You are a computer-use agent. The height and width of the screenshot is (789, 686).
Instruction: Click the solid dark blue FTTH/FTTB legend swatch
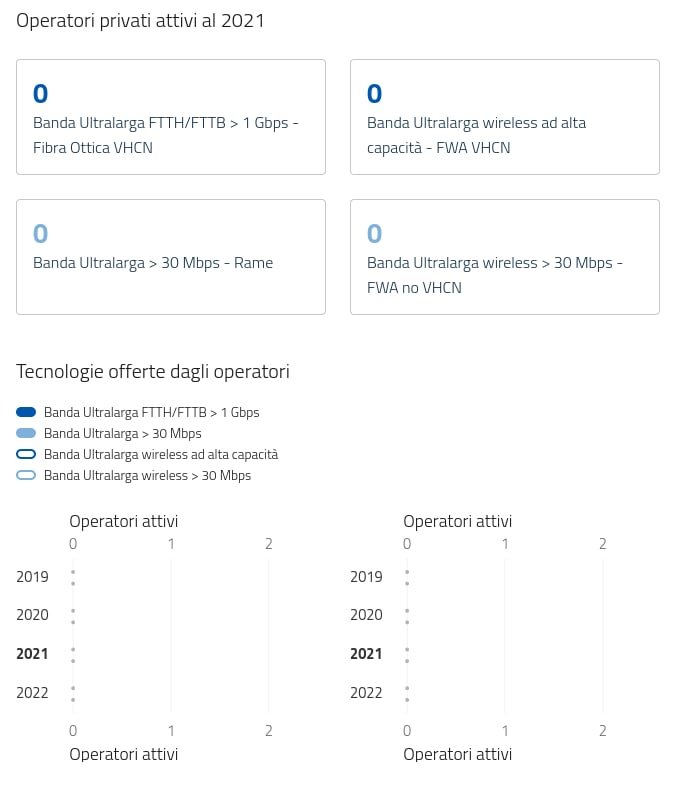tap(26, 412)
